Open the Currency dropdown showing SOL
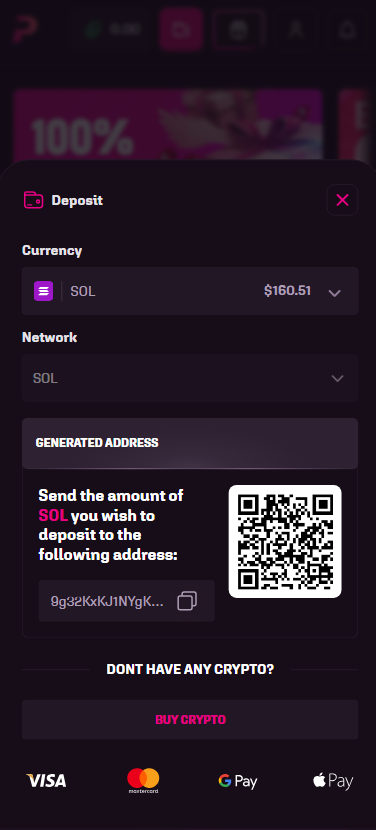The image size is (376, 830). (x=190, y=291)
